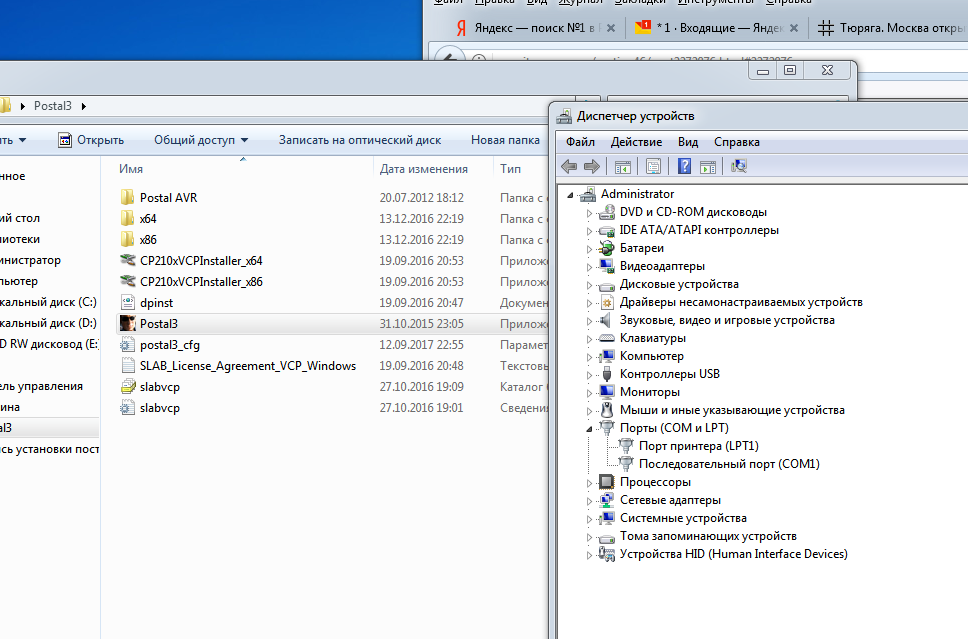This screenshot has width=968, height=639.
Task: Collapse Порты (COM и LPT) node
Action: 589,428
